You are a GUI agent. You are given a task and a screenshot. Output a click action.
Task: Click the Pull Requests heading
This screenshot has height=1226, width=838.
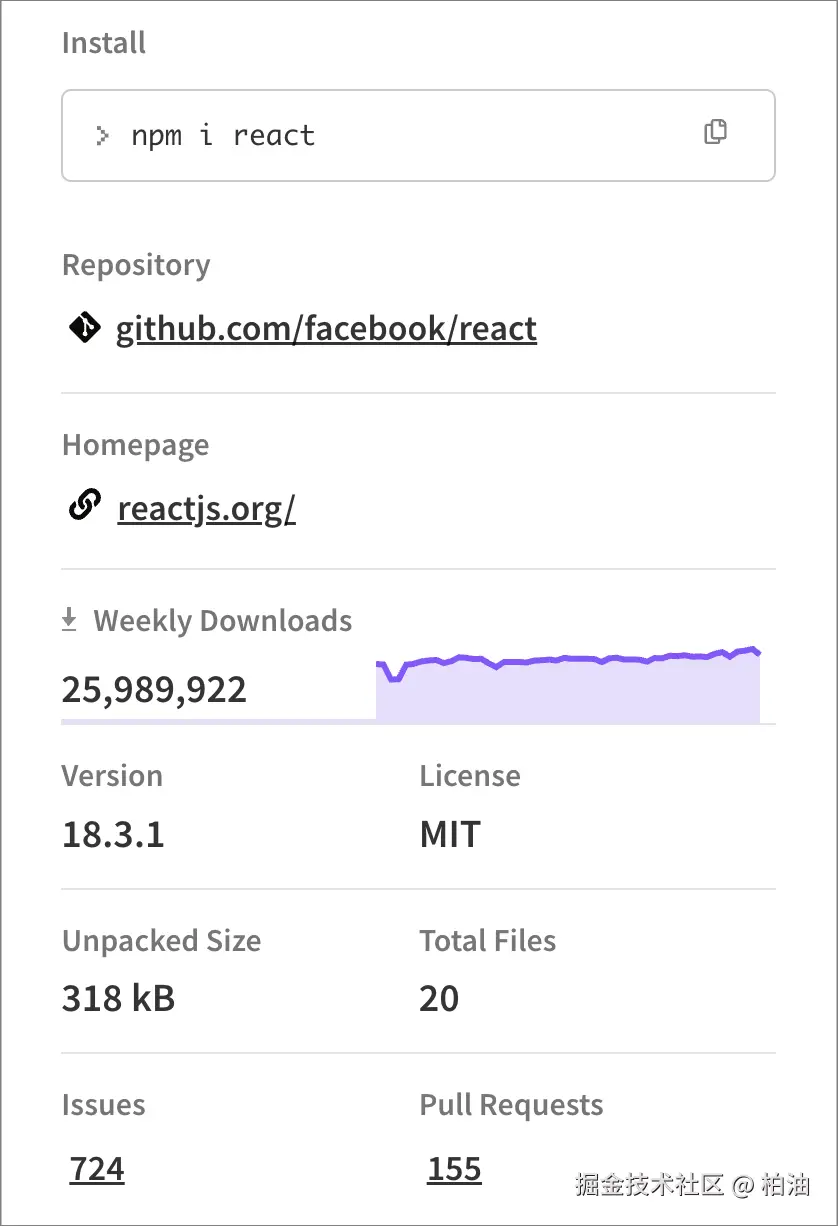coord(511,1105)
